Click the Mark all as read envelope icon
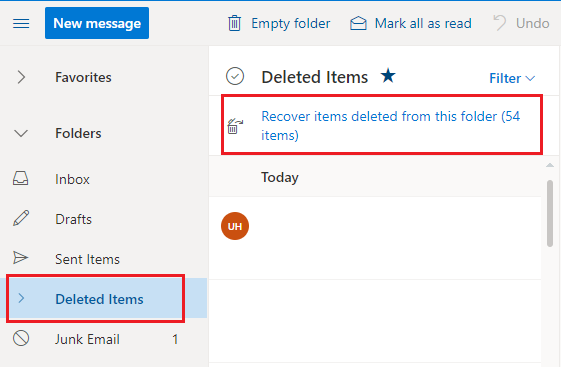This screenshot has height=367, width=561. click(358, 24)
